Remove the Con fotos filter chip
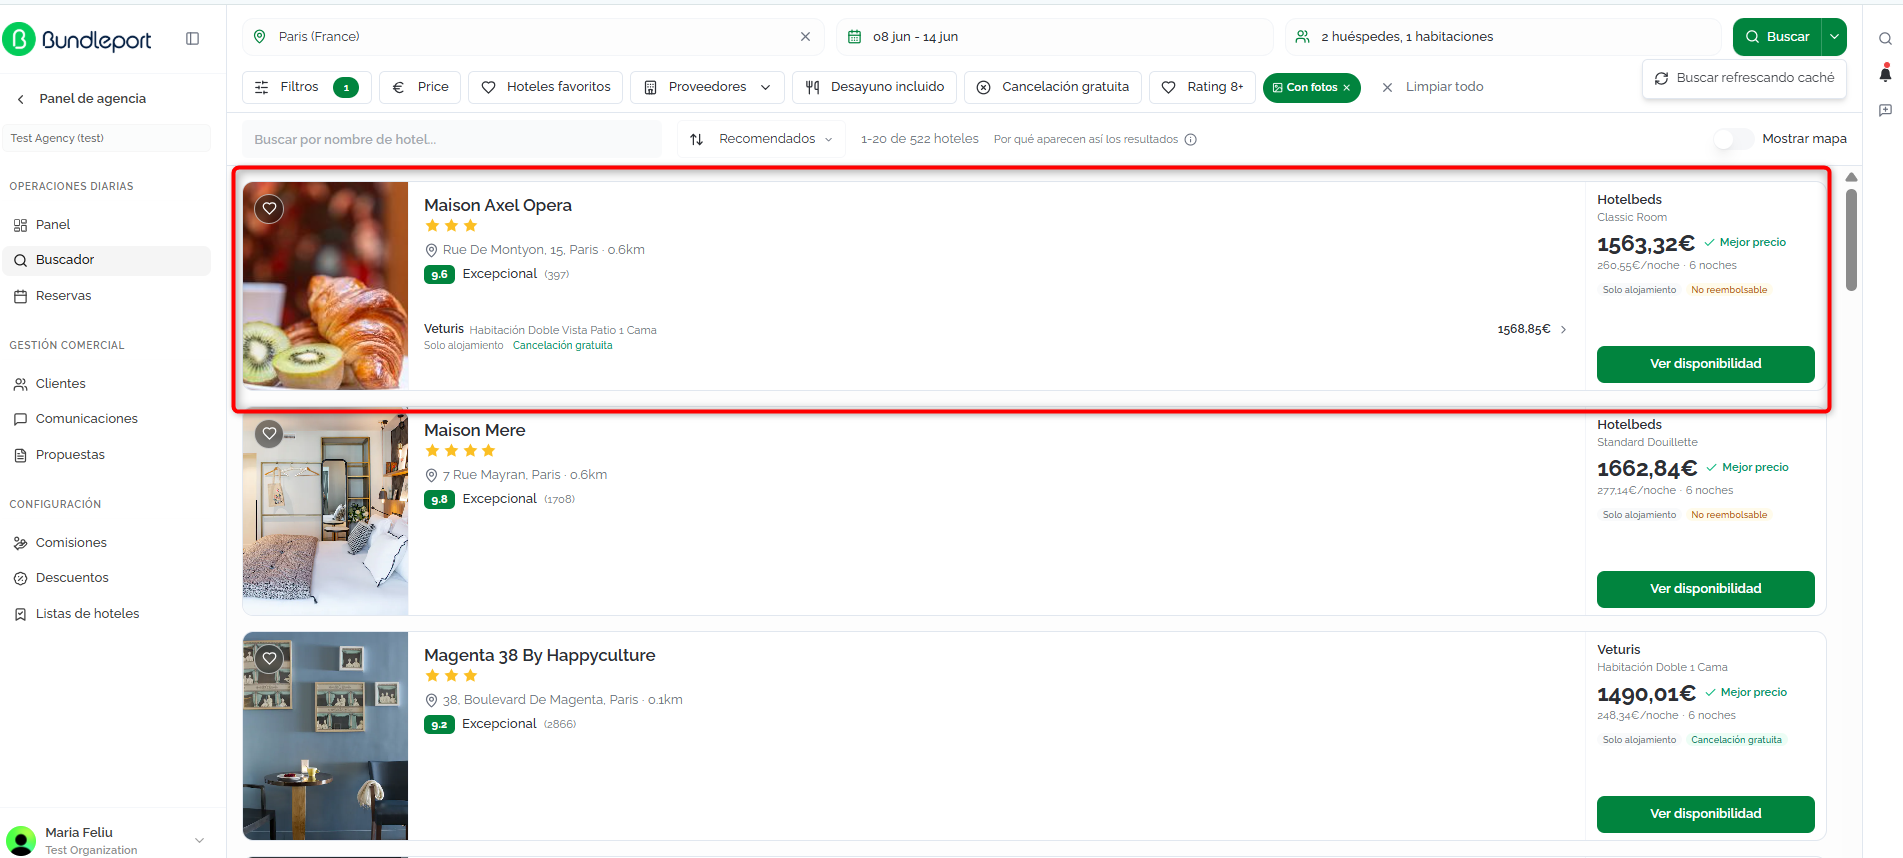 1346,88
